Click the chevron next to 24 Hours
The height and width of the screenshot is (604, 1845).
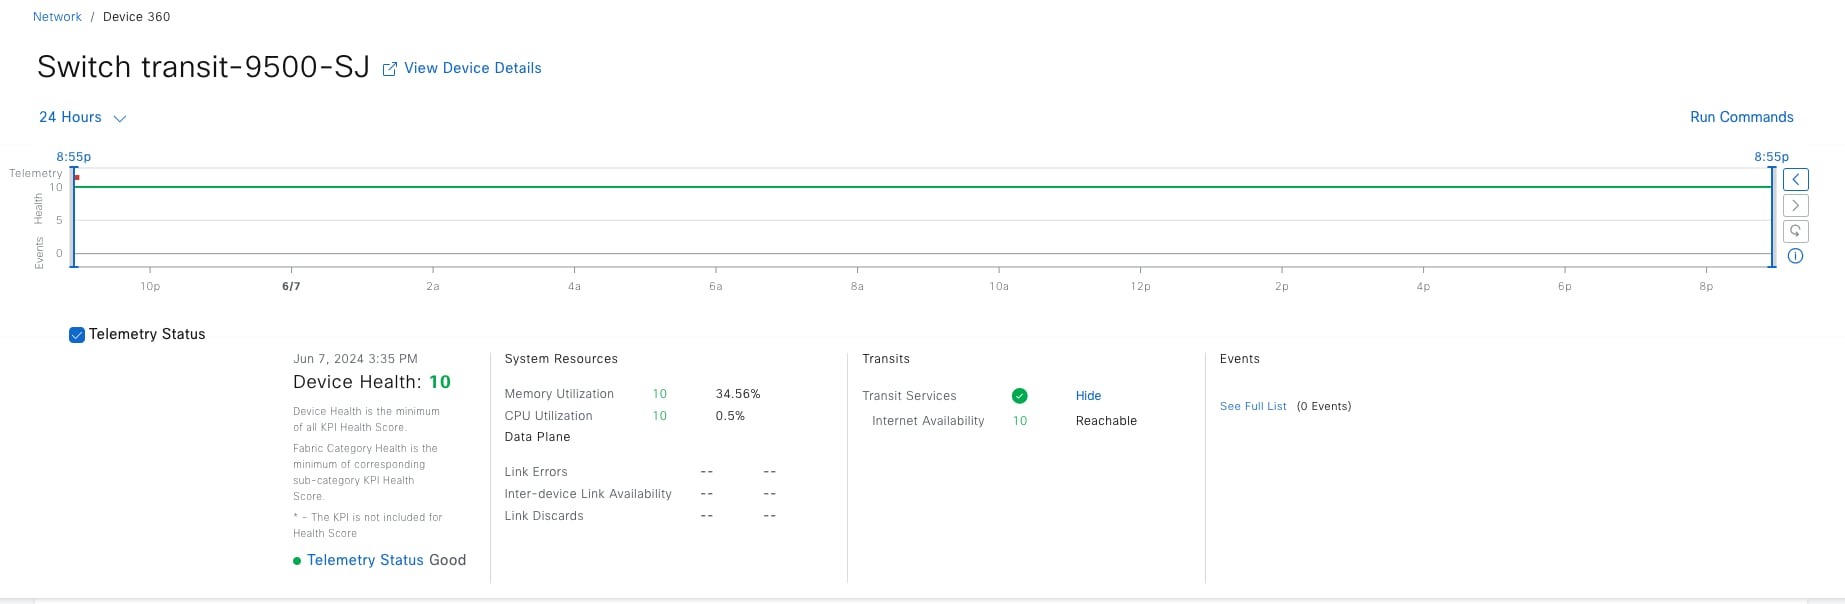click(x=120, y=119)
